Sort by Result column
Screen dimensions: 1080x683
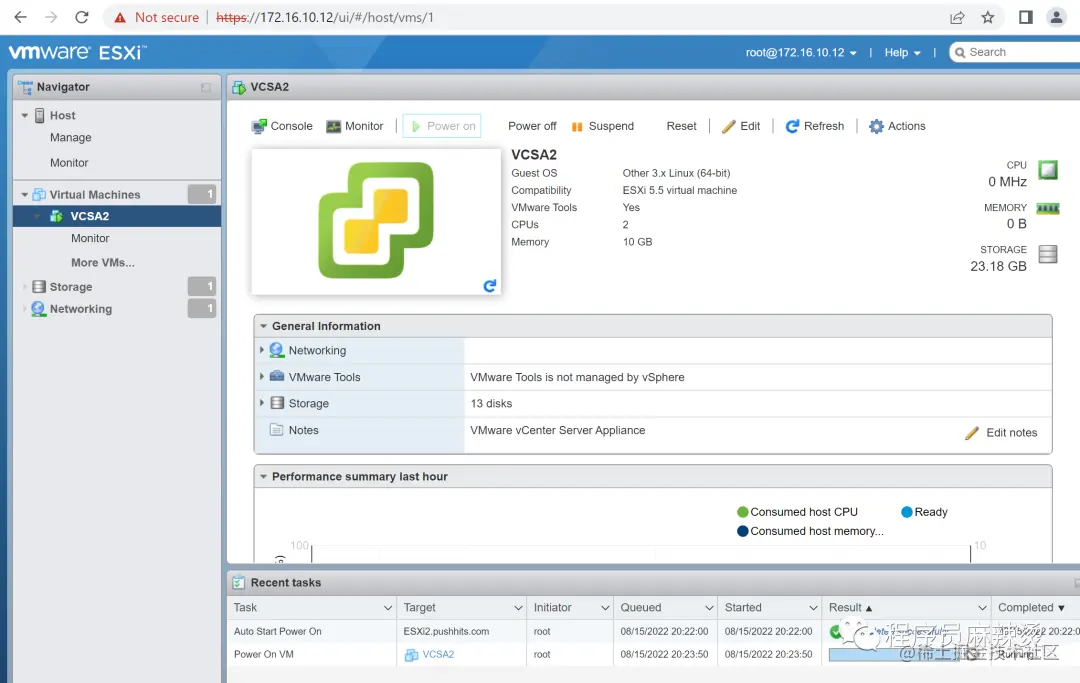point(851,608)
